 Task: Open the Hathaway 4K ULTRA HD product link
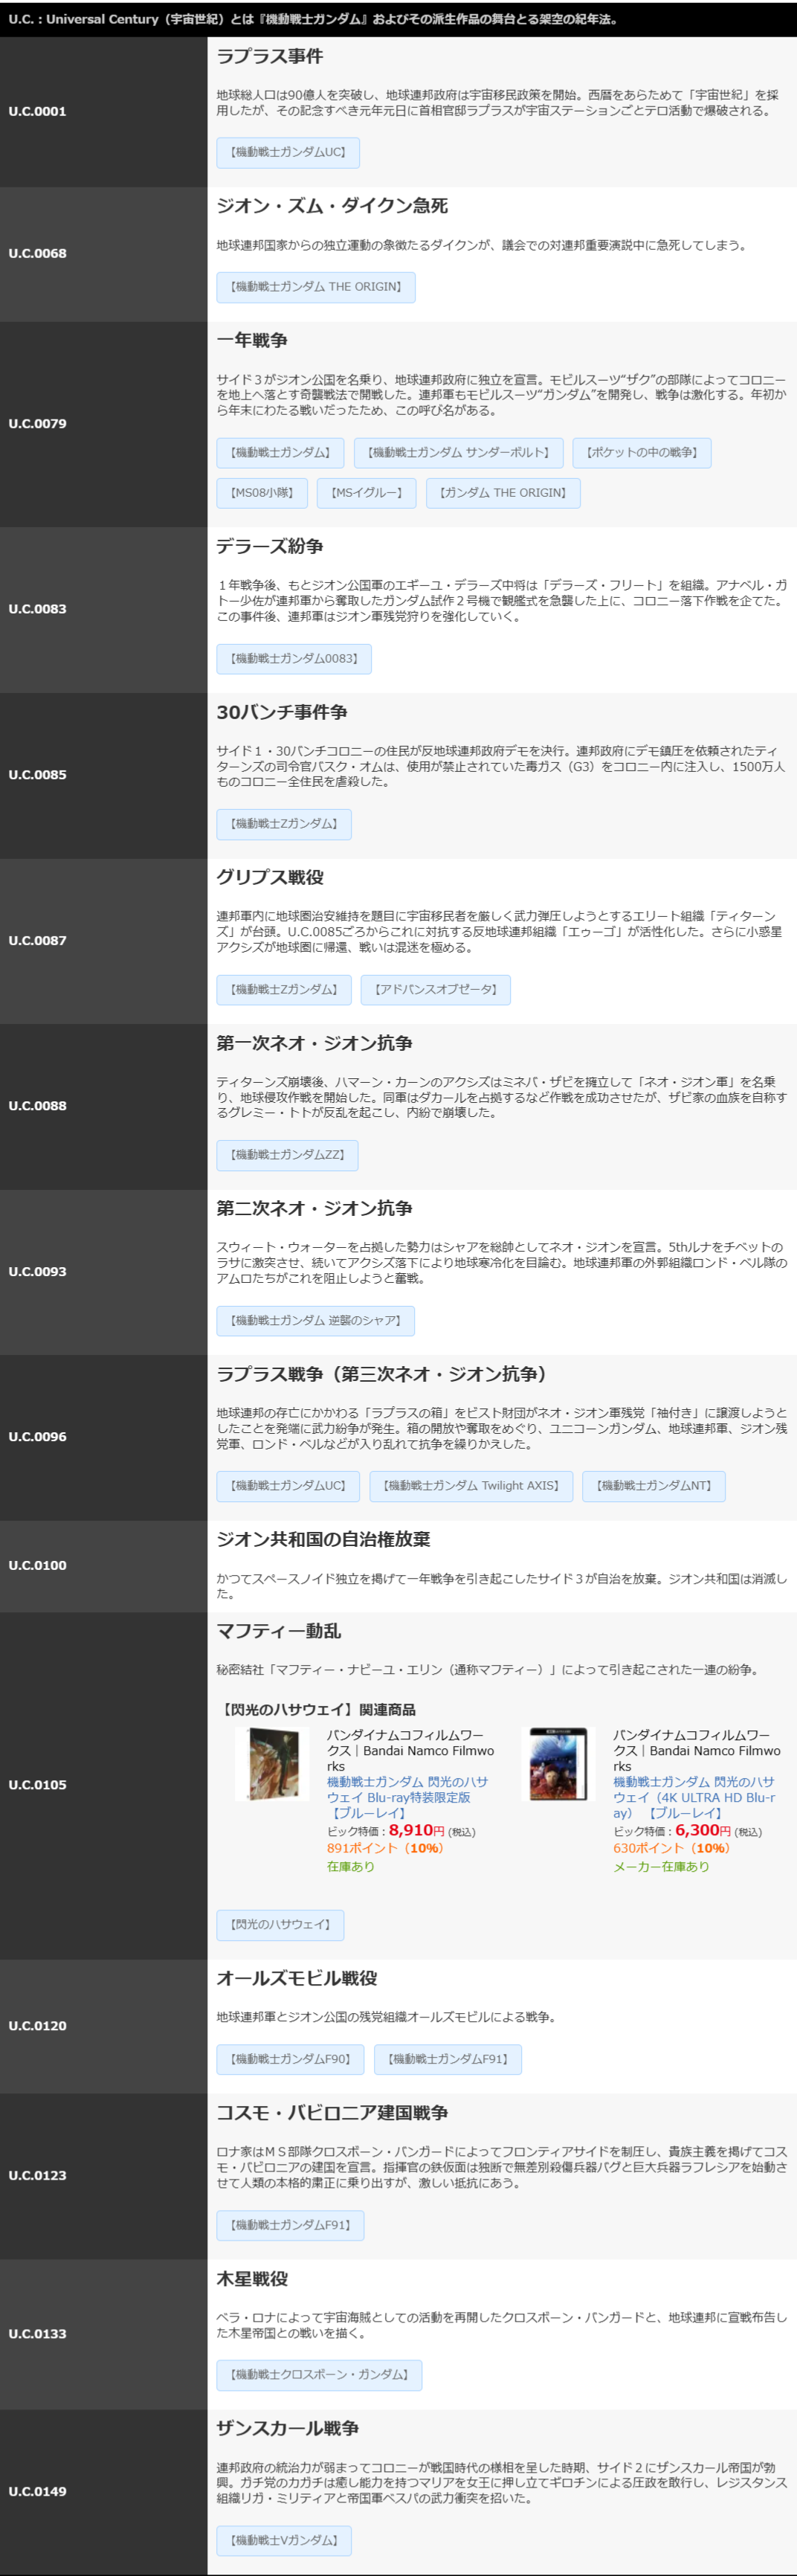(693, 1797)
